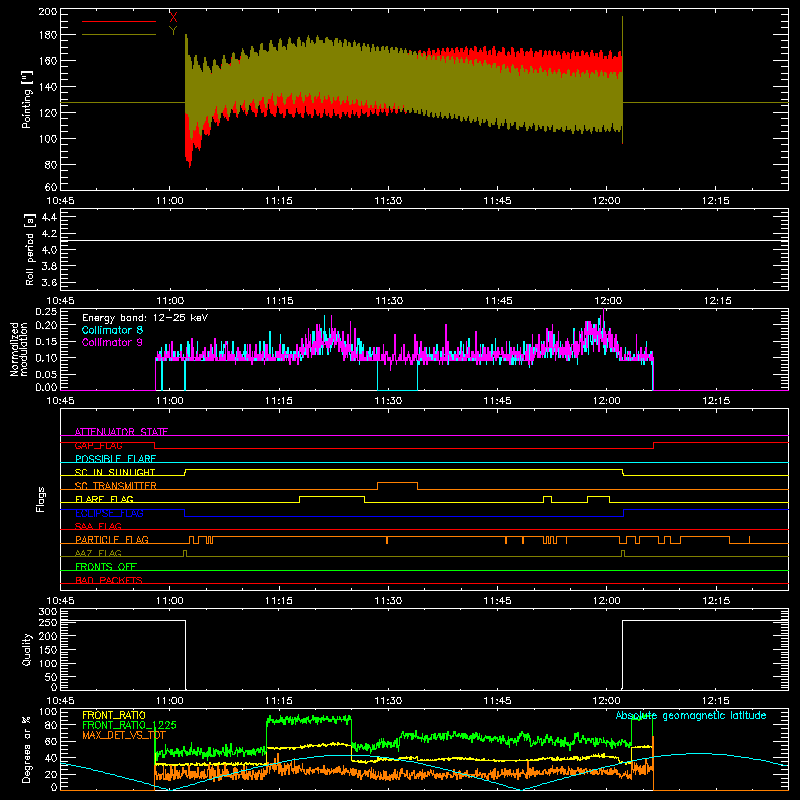Select the Flags axis title
Viewport: 800px width, 800px height.
click(x=40, y=499)
